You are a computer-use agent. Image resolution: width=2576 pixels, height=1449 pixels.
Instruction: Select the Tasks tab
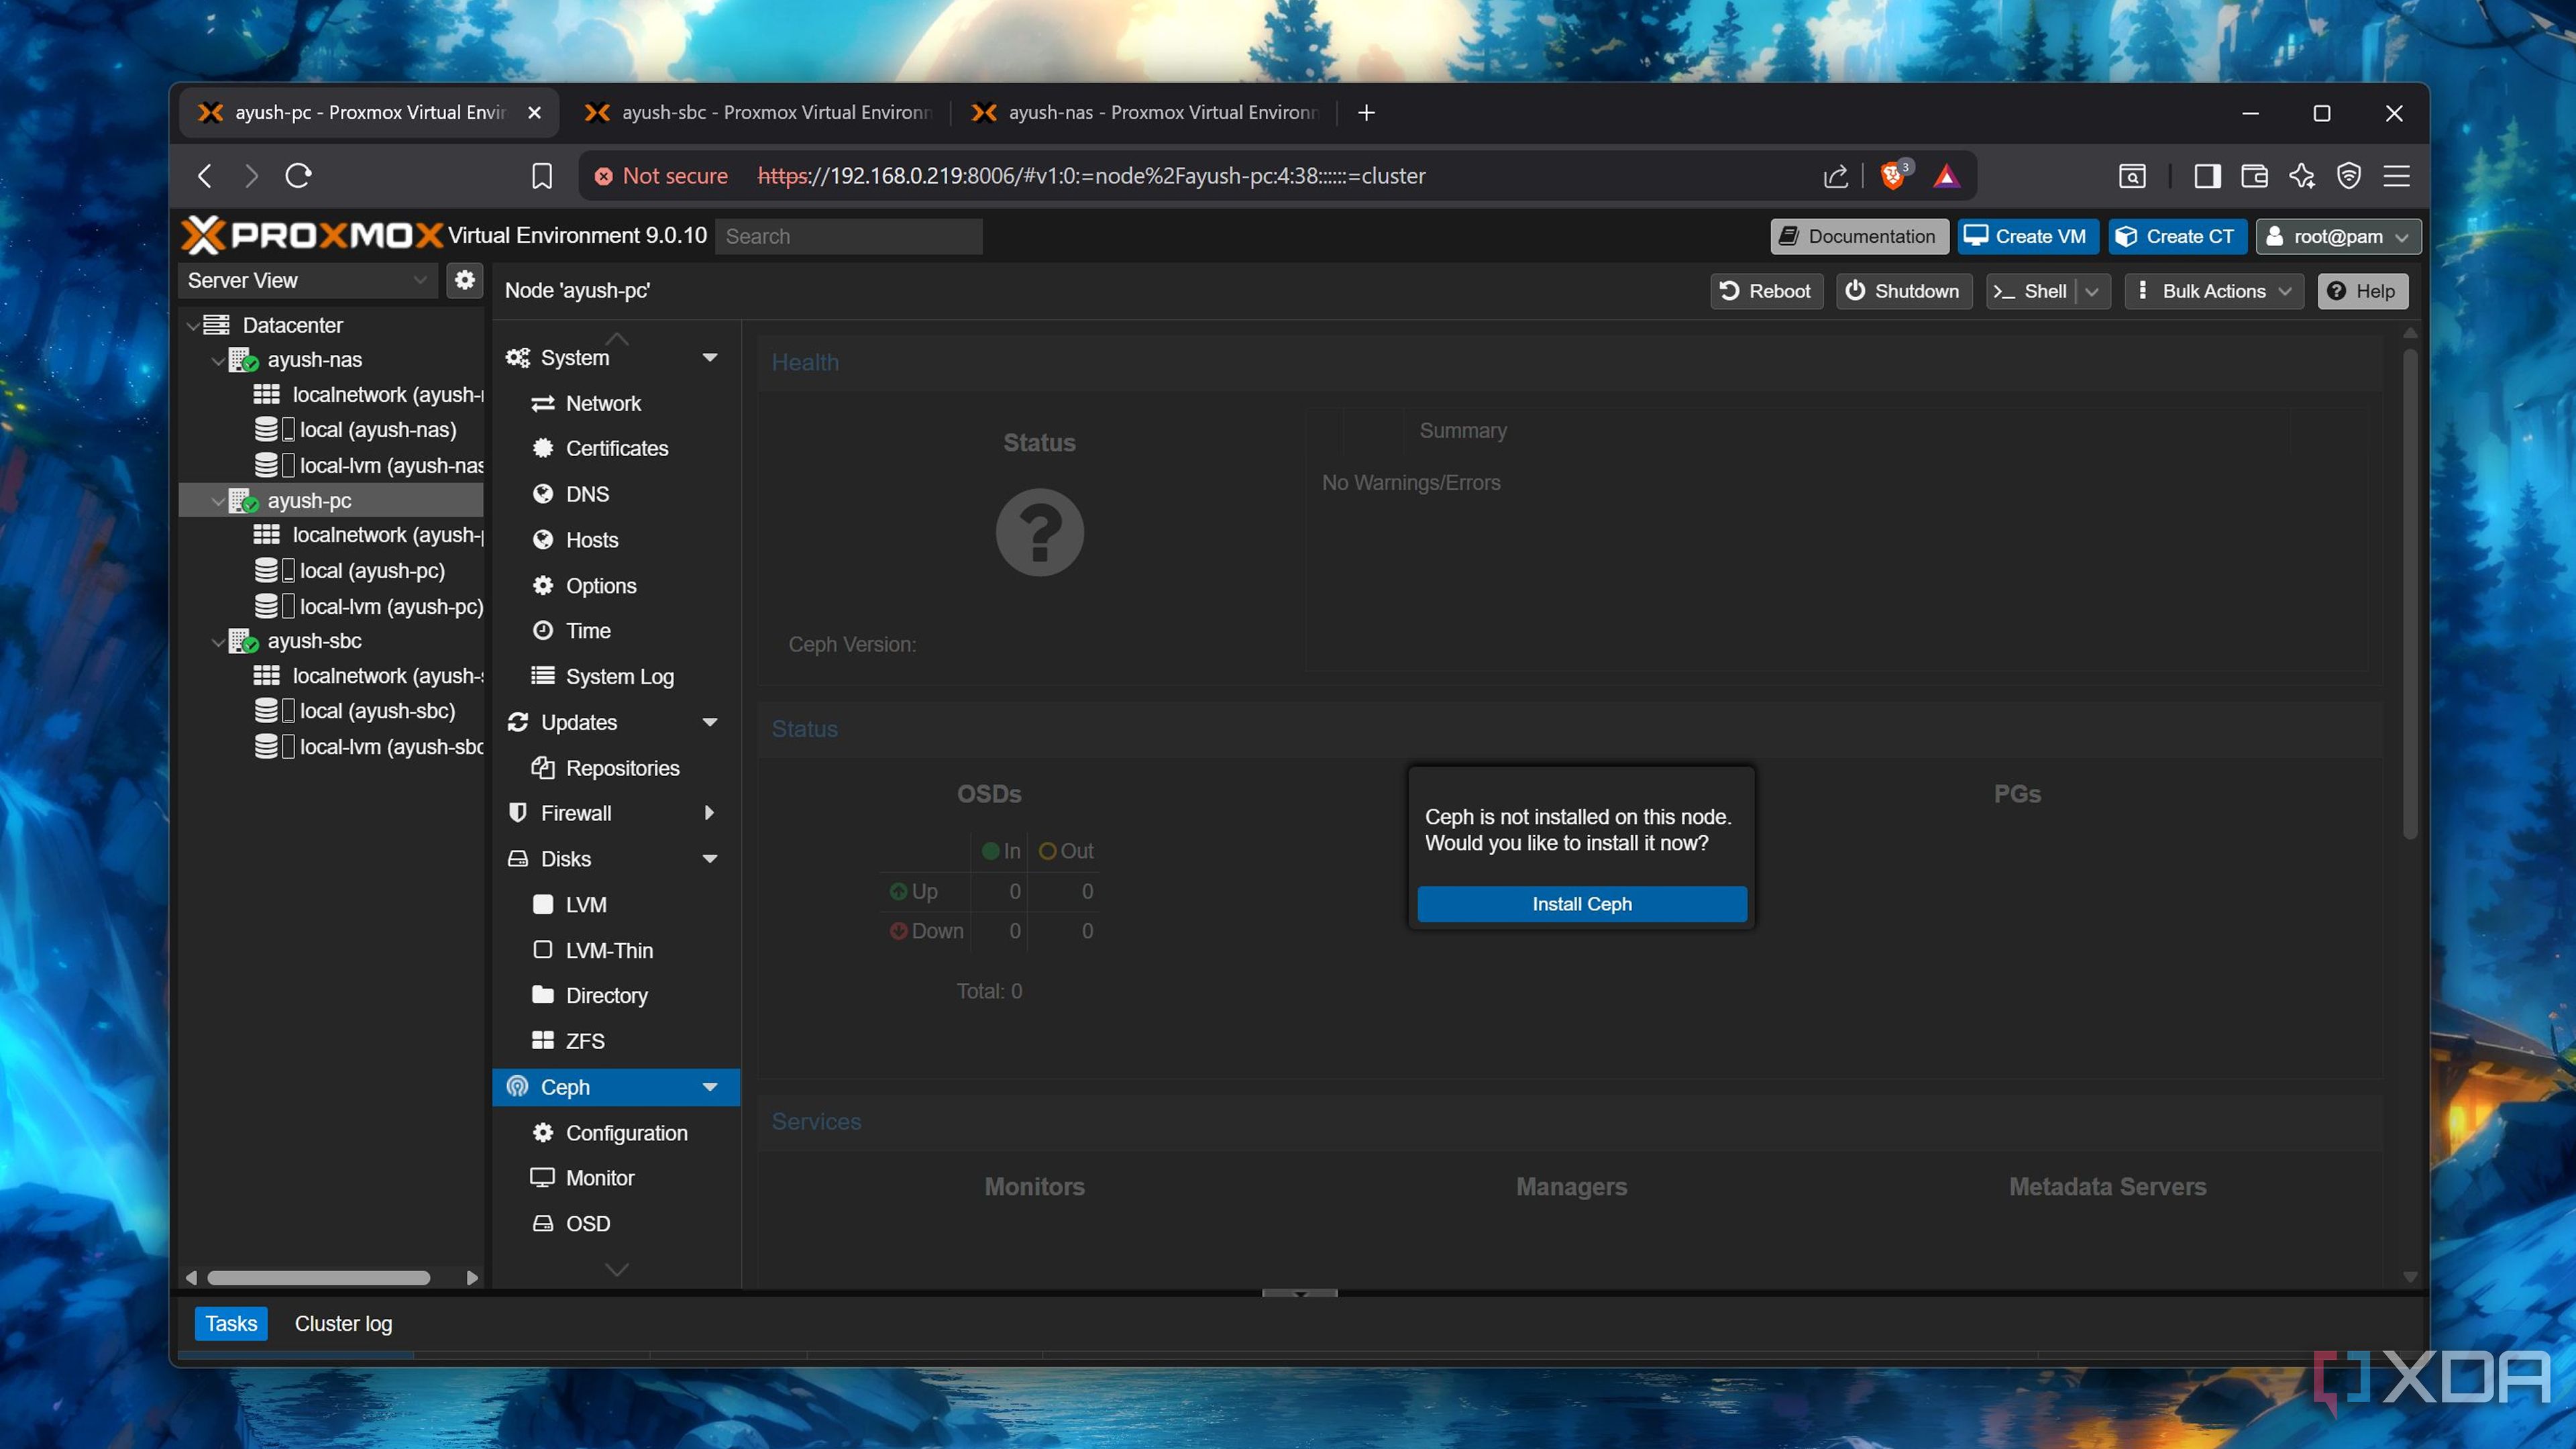(231, 1323)
